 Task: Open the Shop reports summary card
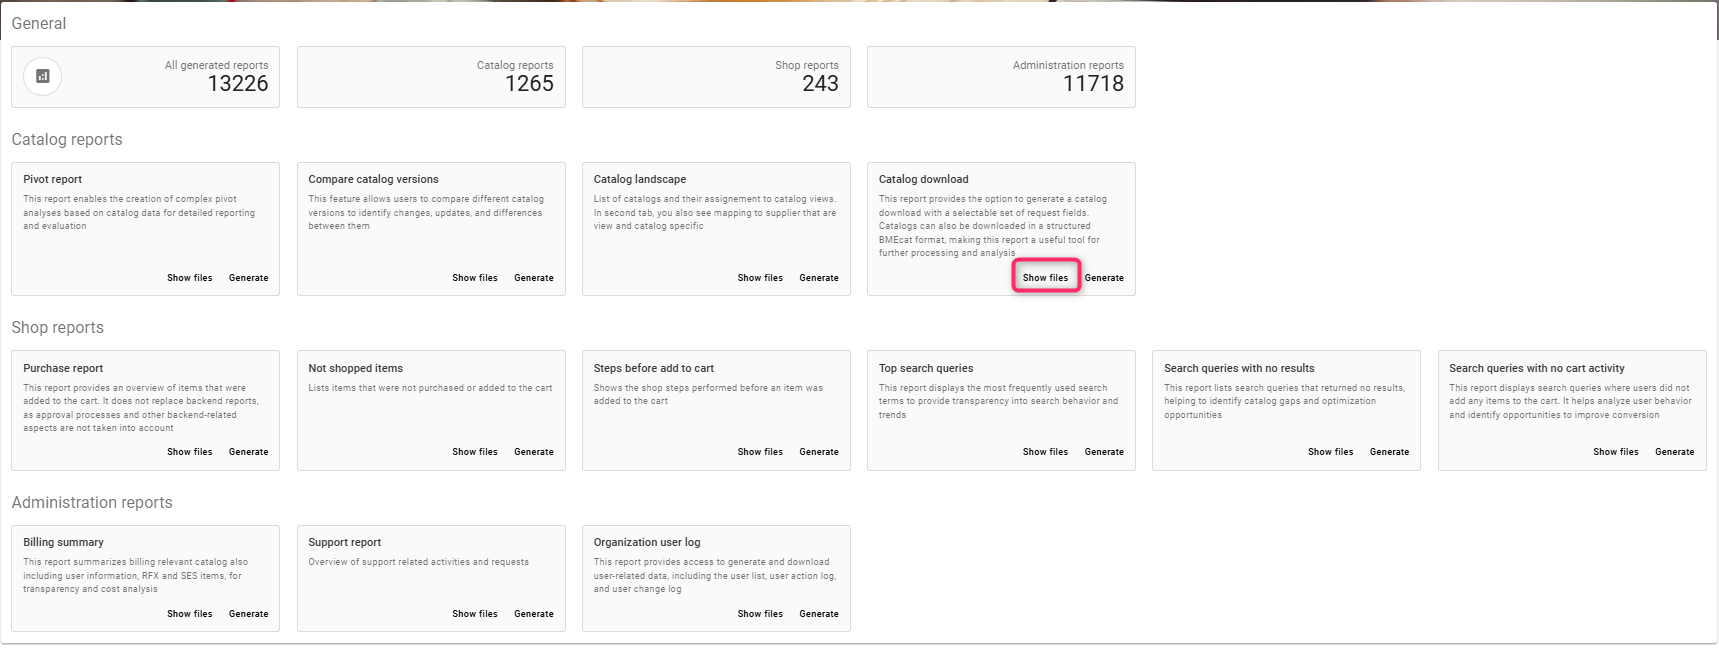coord(716,77)
